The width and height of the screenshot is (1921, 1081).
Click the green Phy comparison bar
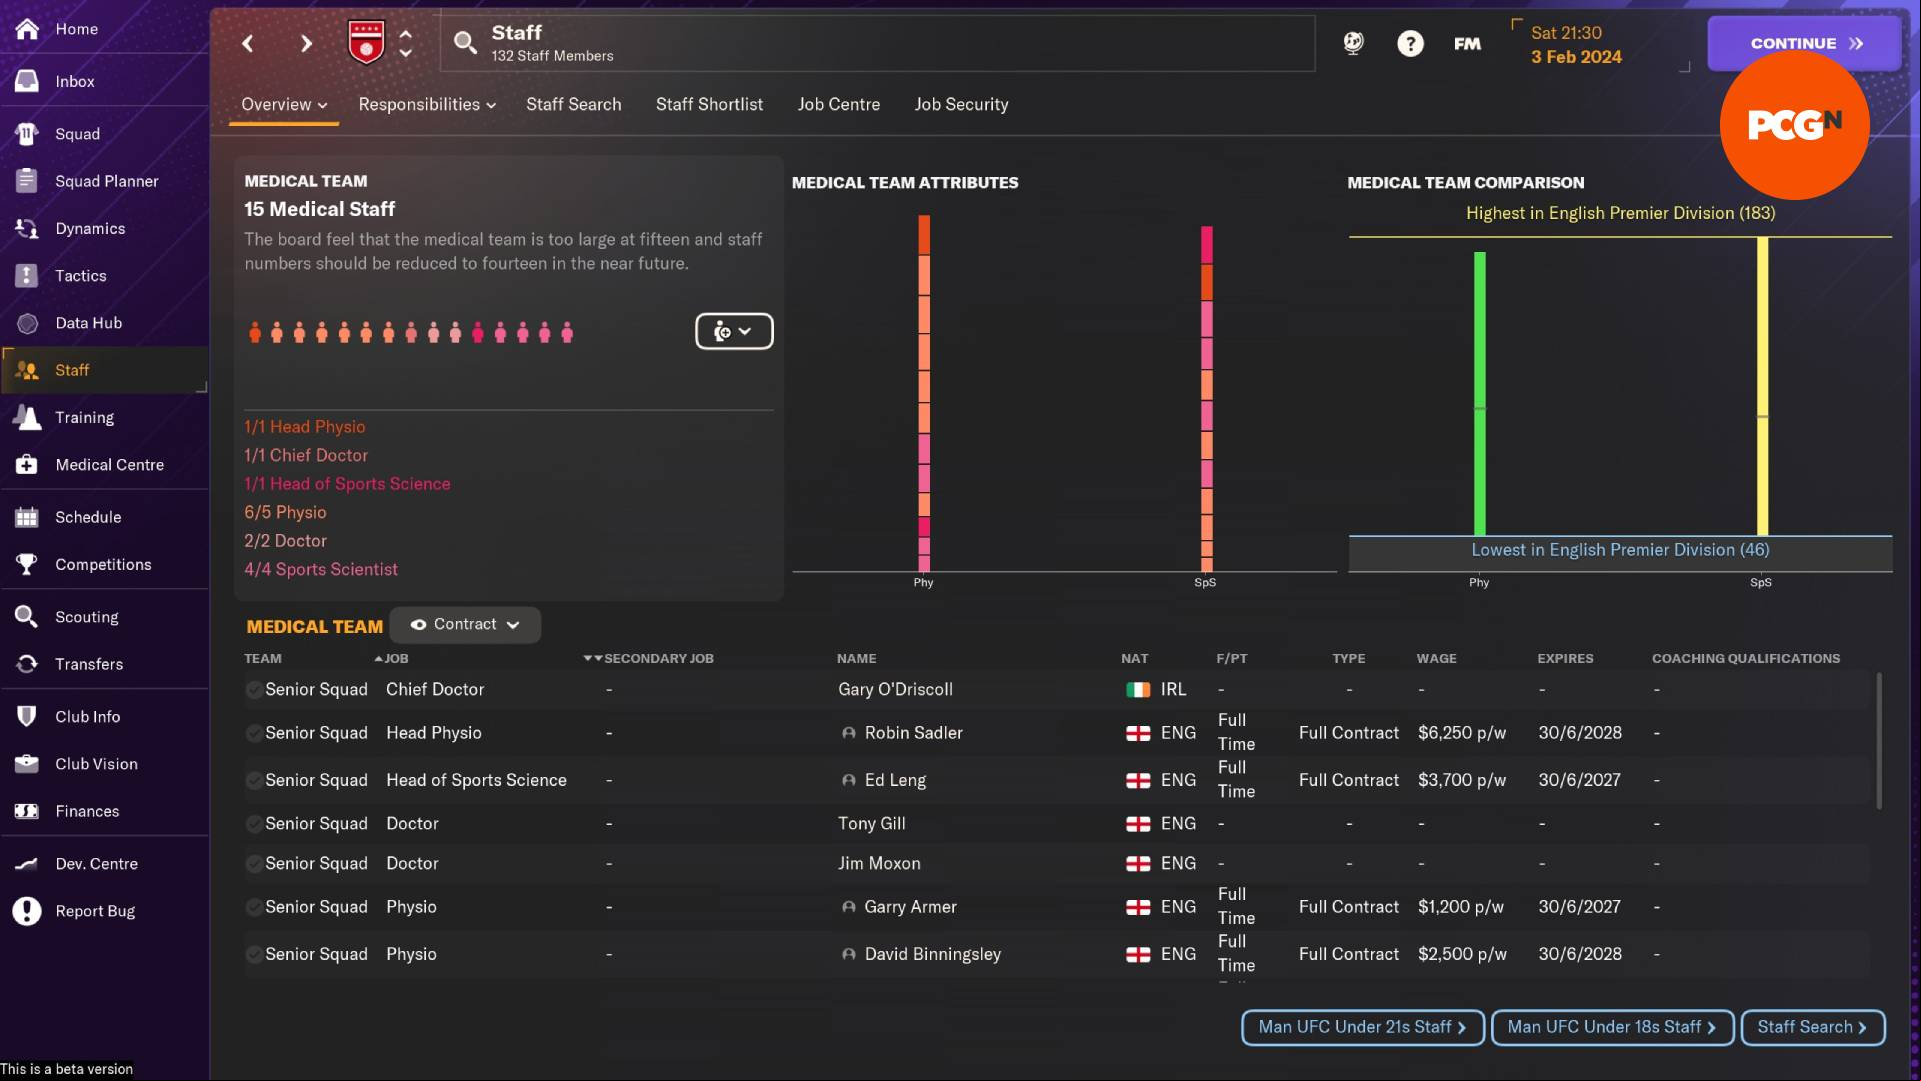pyautogui.click(x=1479, y=393)
